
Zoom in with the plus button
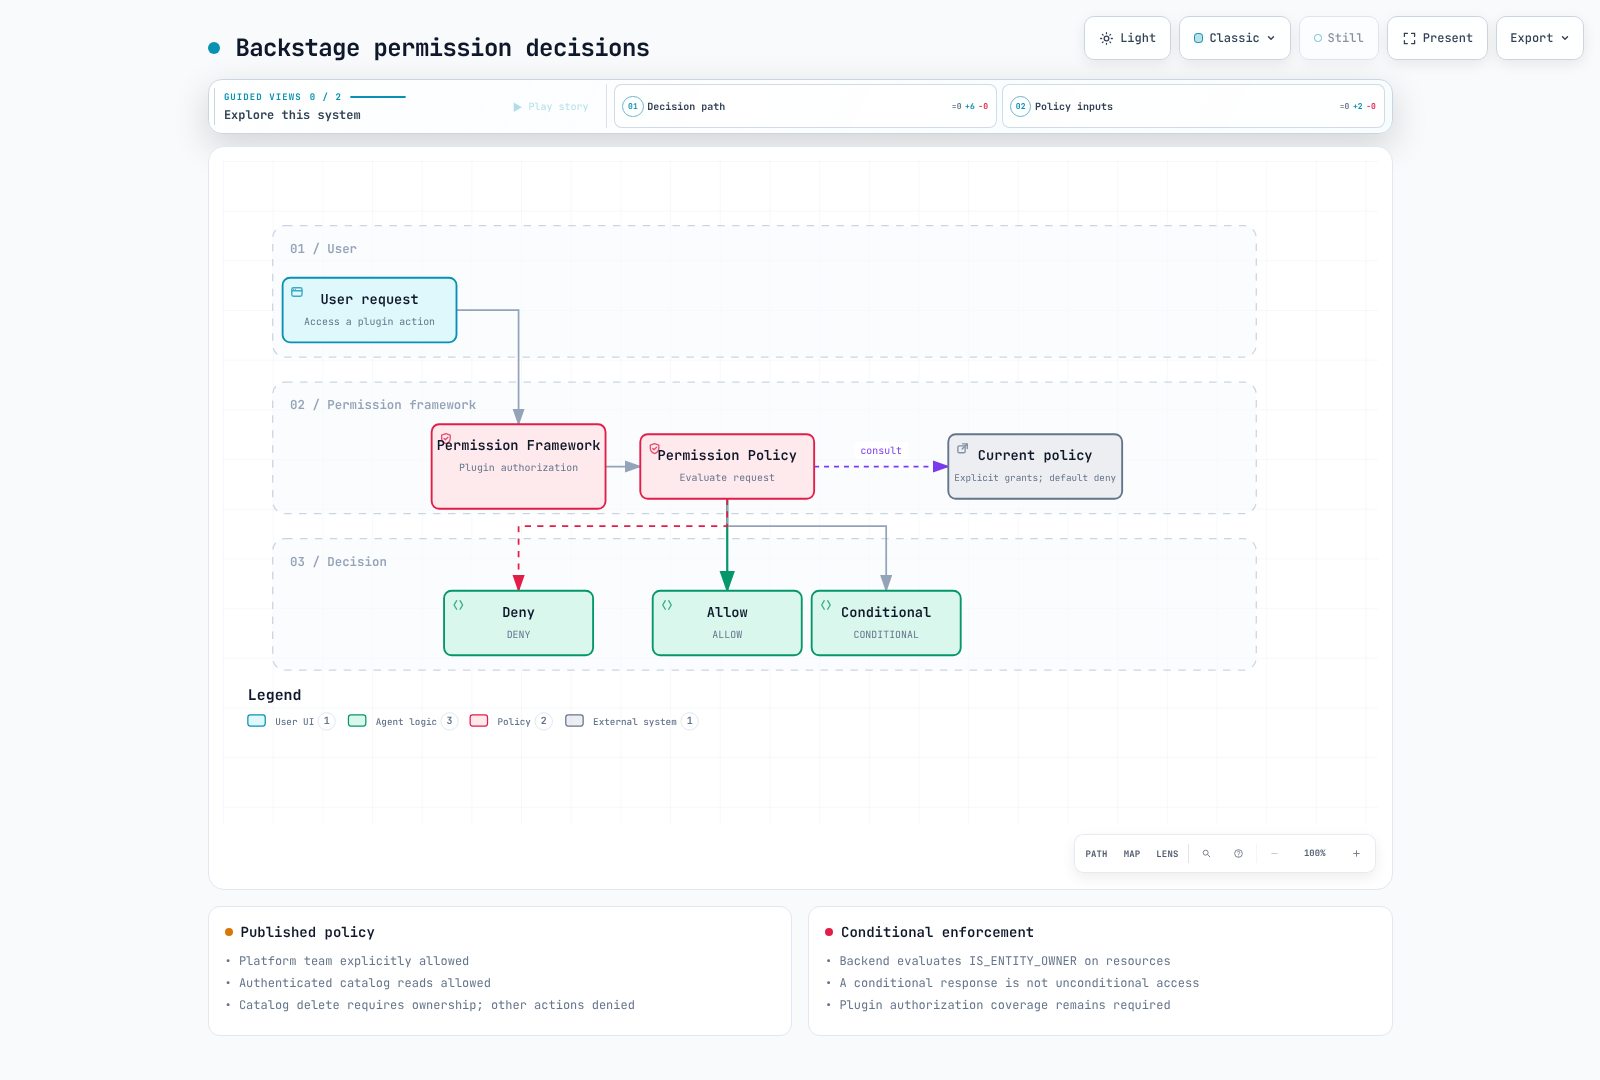[x=1356, y=854]
